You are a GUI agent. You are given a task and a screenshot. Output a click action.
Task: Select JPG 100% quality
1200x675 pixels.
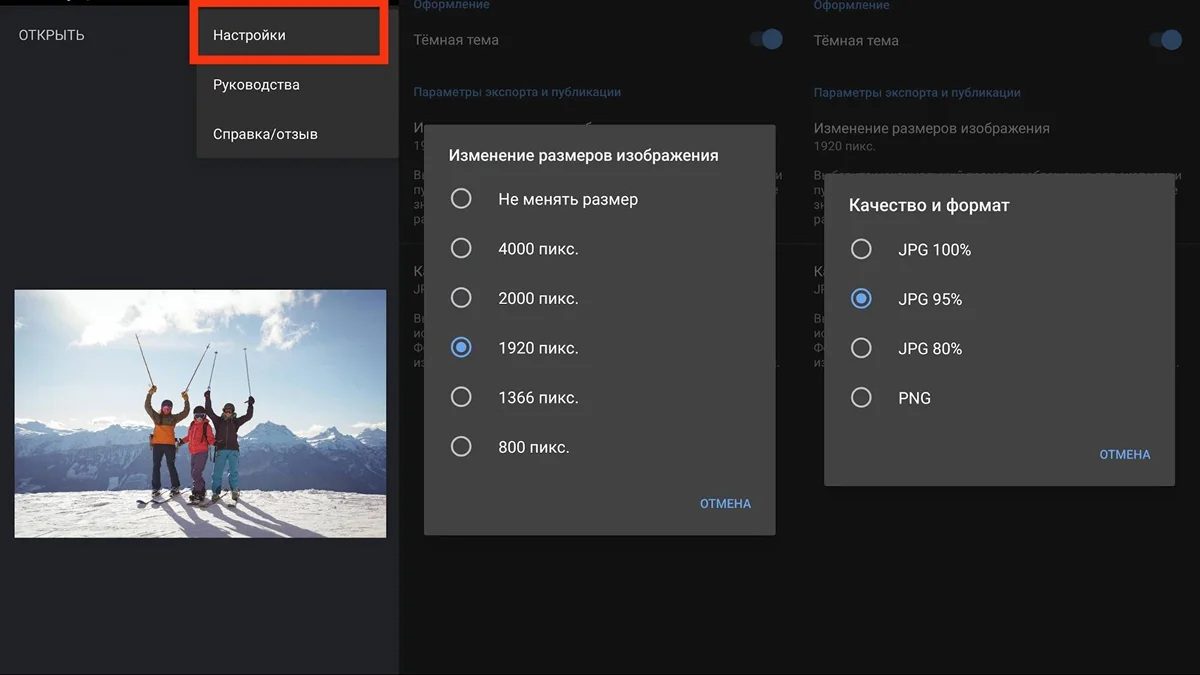click(861, 250)
